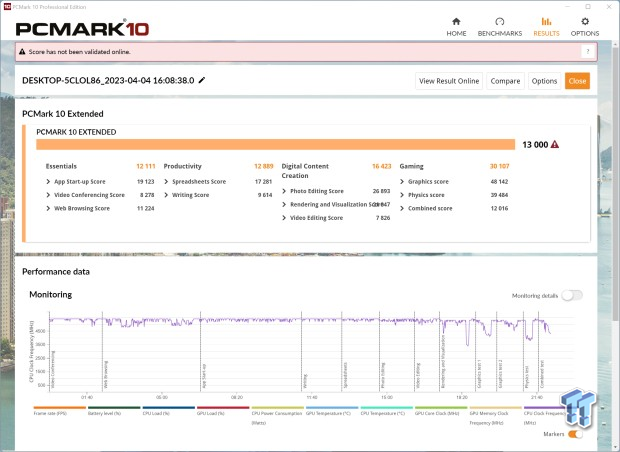Click the overall score 13 000

(535, 145)
